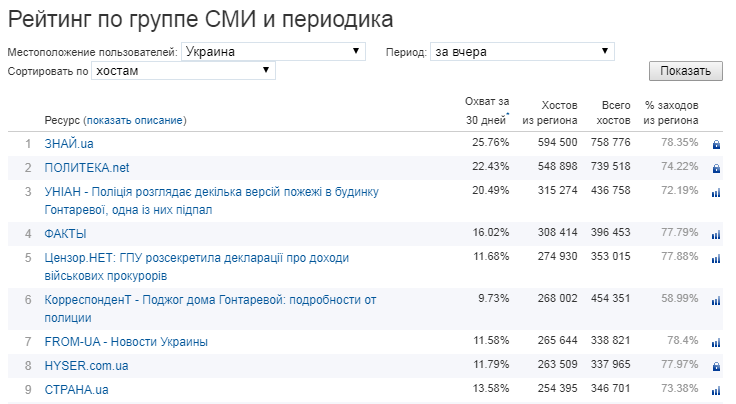This screenshot has width=736, height=404.
Task: Open the HYSER.com.ua resource link
Action: [x=86, y=366]
